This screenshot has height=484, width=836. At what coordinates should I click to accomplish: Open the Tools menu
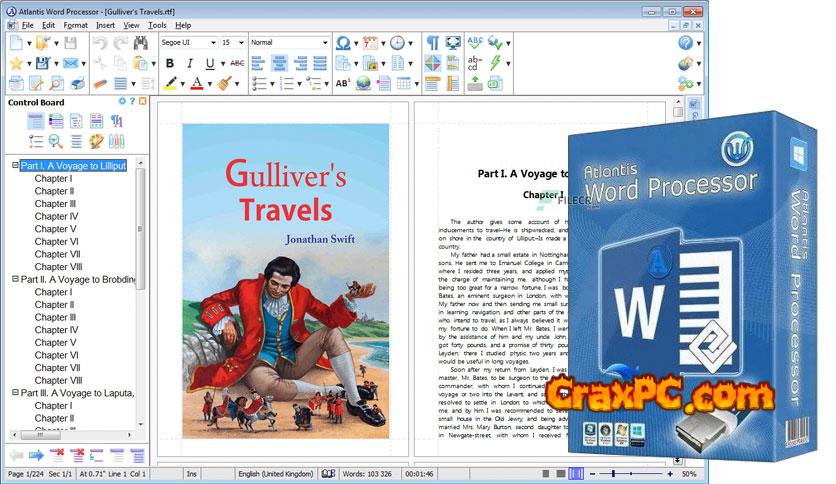click(x=157, y=24)
